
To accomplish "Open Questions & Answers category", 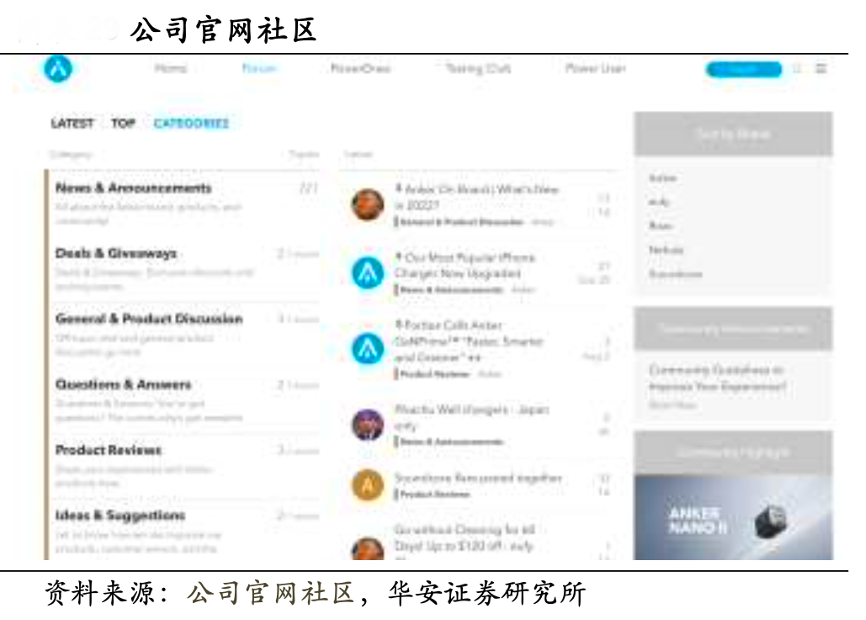I will pyautogui.click(x=123, y=385).
